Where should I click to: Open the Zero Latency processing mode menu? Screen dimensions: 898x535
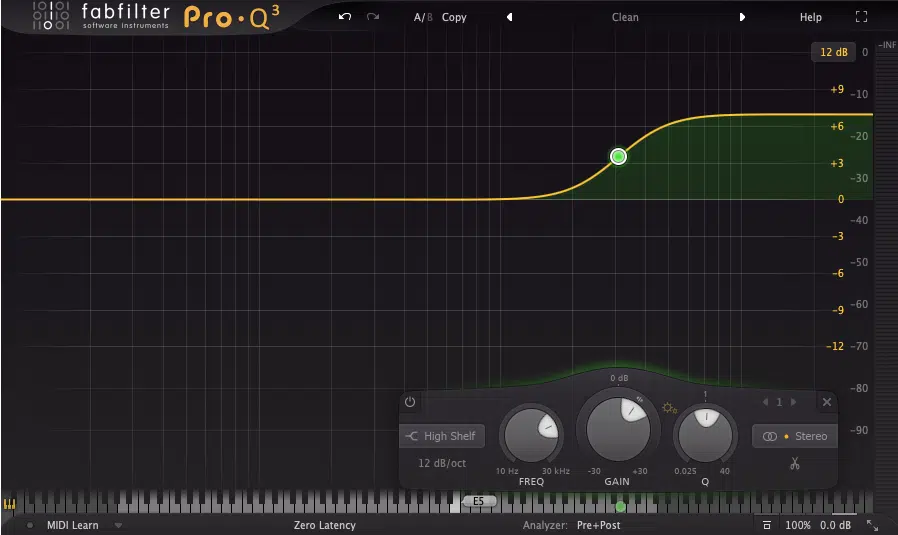pos(325,525)
